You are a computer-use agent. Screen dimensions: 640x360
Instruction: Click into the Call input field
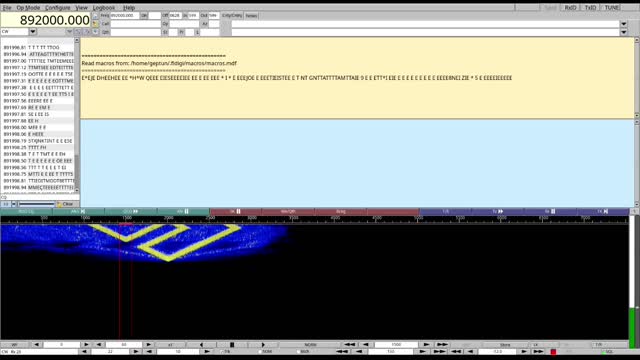coord(136,24)
